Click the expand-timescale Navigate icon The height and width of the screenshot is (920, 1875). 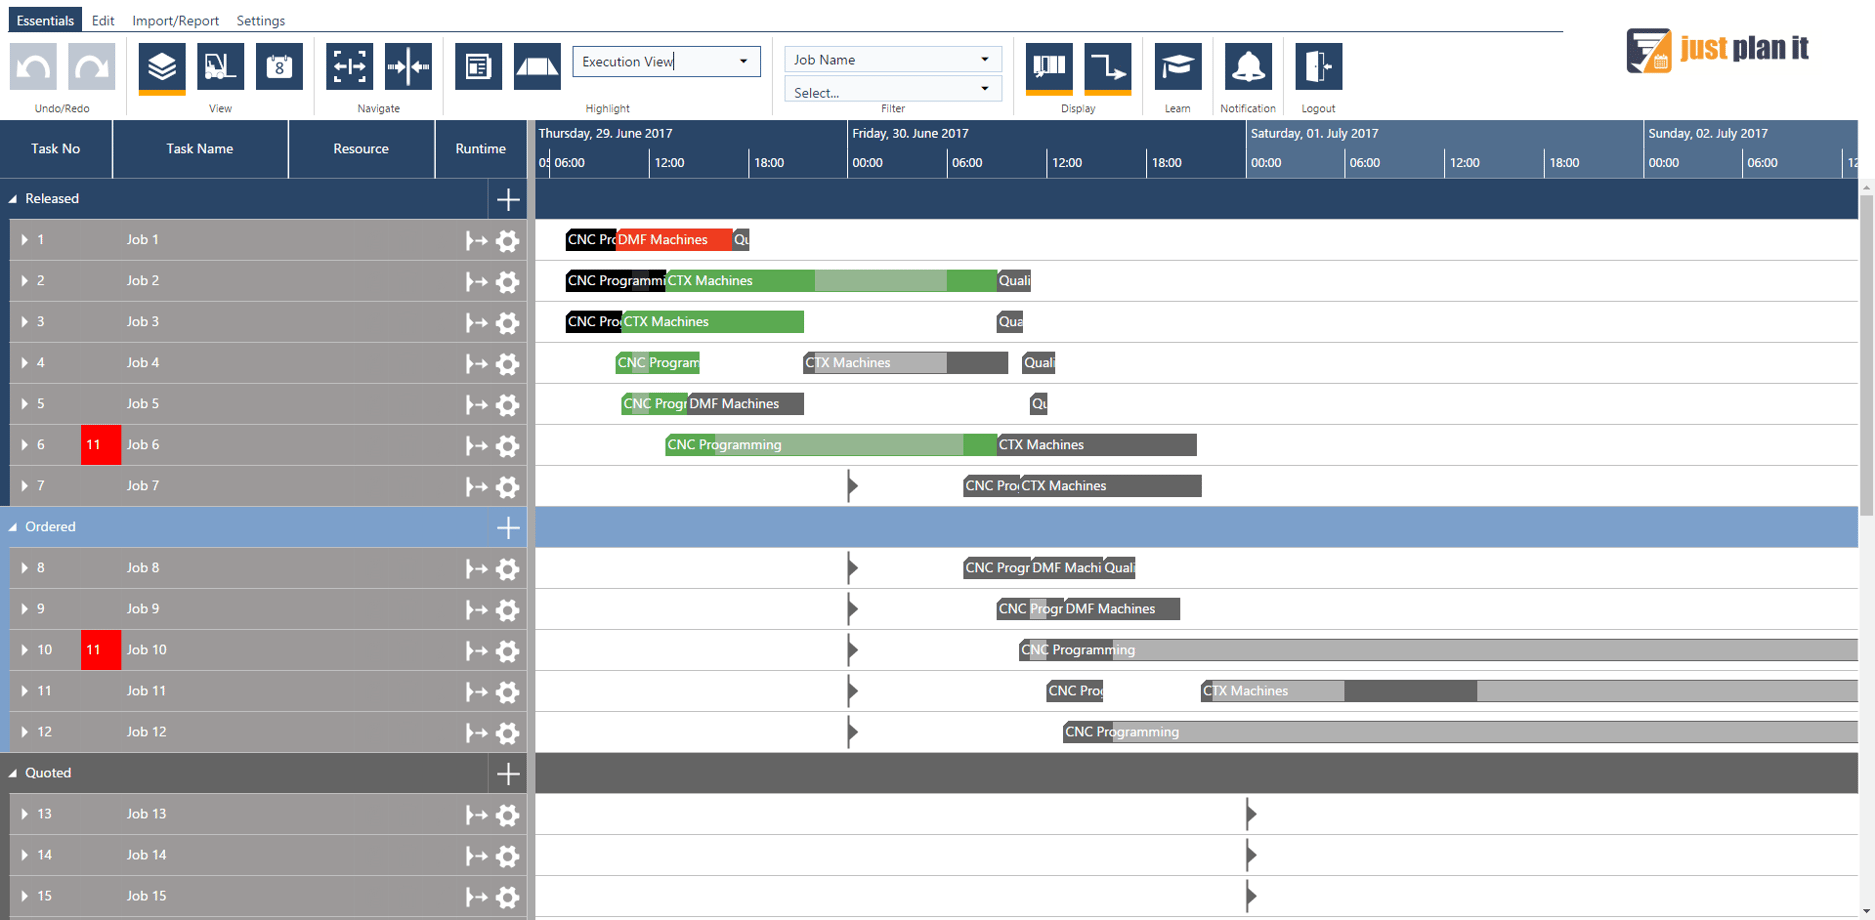(x=349, y=66)
